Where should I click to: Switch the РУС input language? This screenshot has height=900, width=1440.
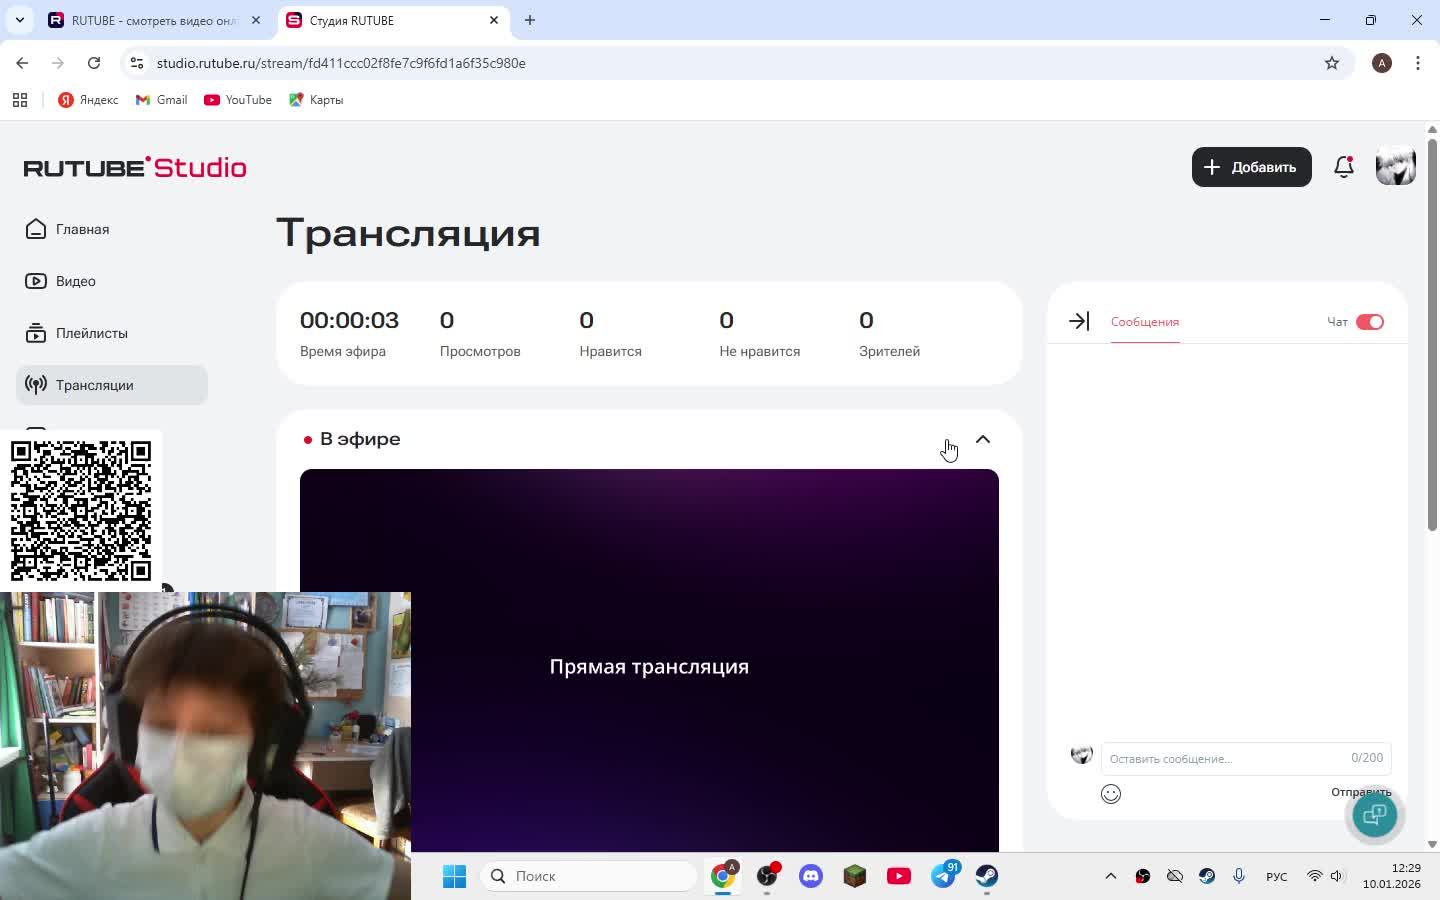pos(1277,876)
